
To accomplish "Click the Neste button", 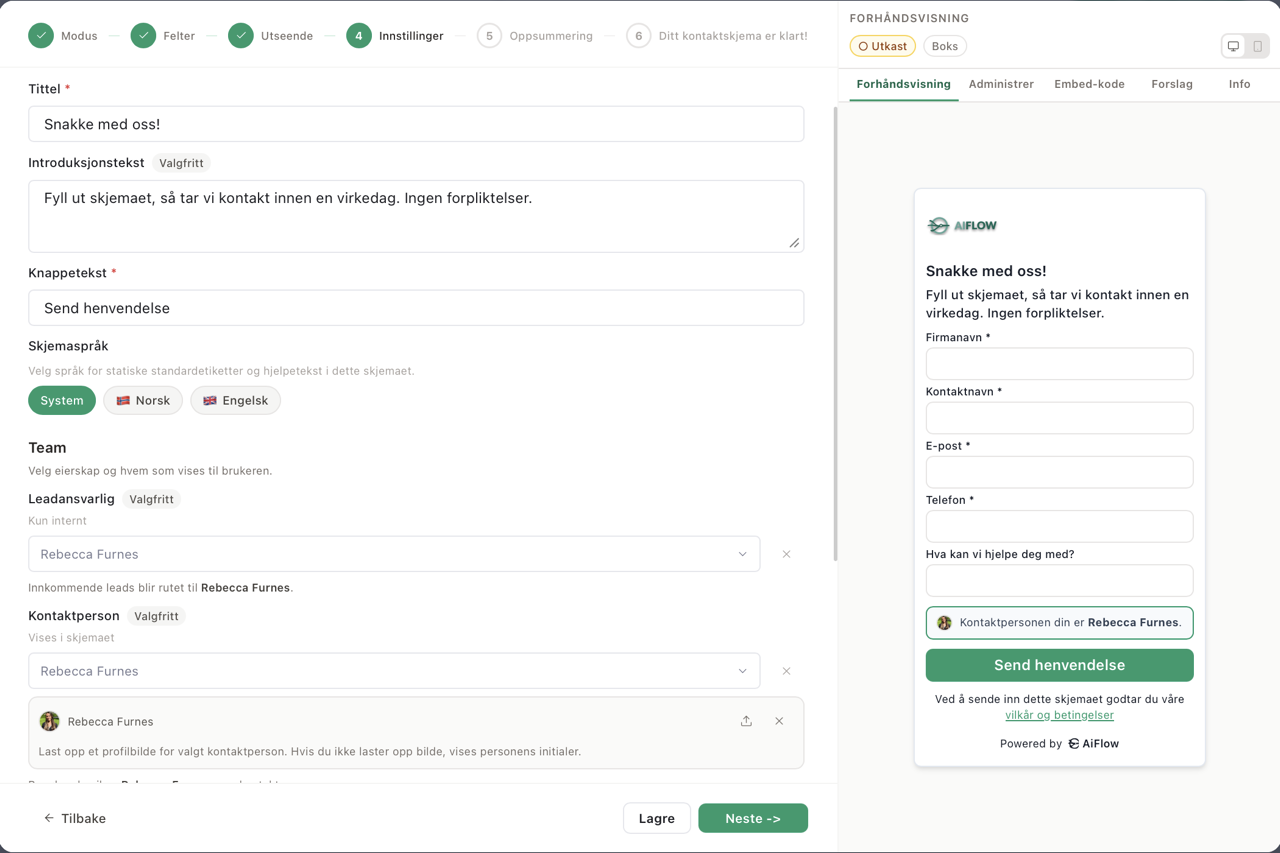I will click(752, 818).
